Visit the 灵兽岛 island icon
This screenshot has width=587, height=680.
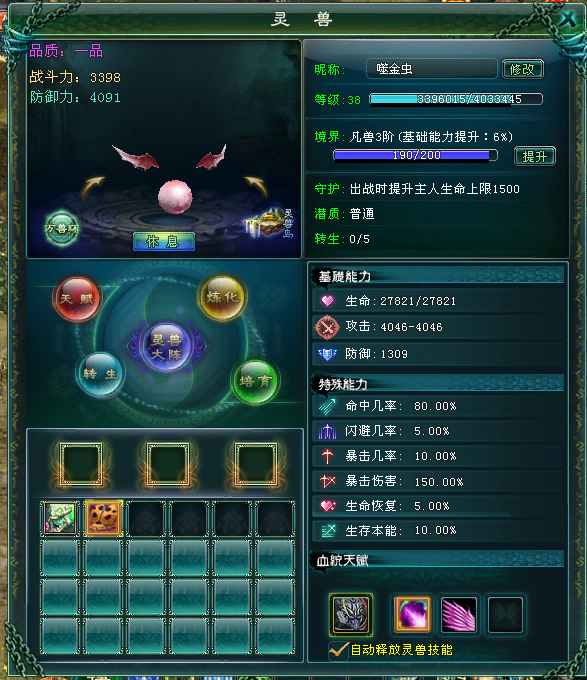pos(271,223)
